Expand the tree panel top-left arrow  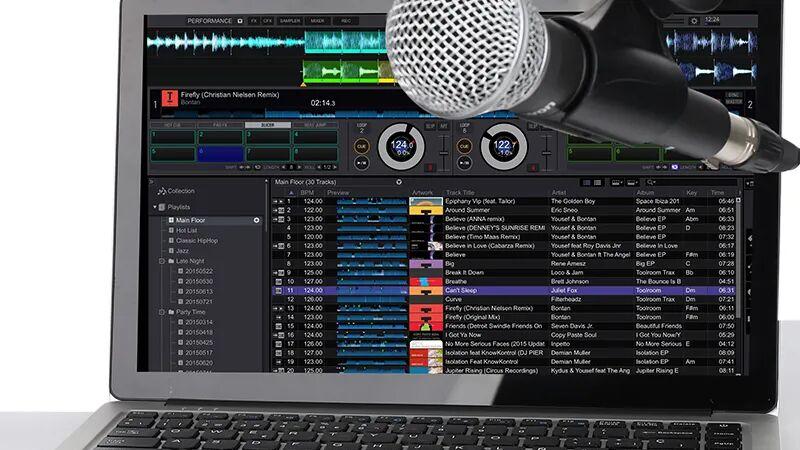[151, 181]
